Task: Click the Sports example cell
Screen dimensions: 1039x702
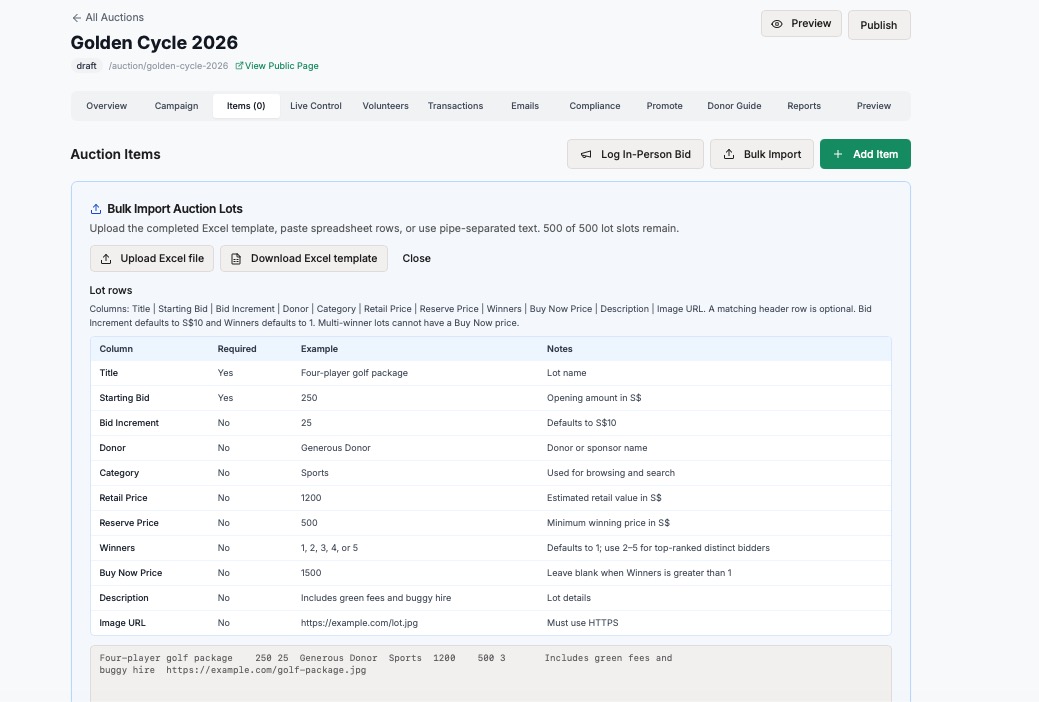Action: point(315,473)
